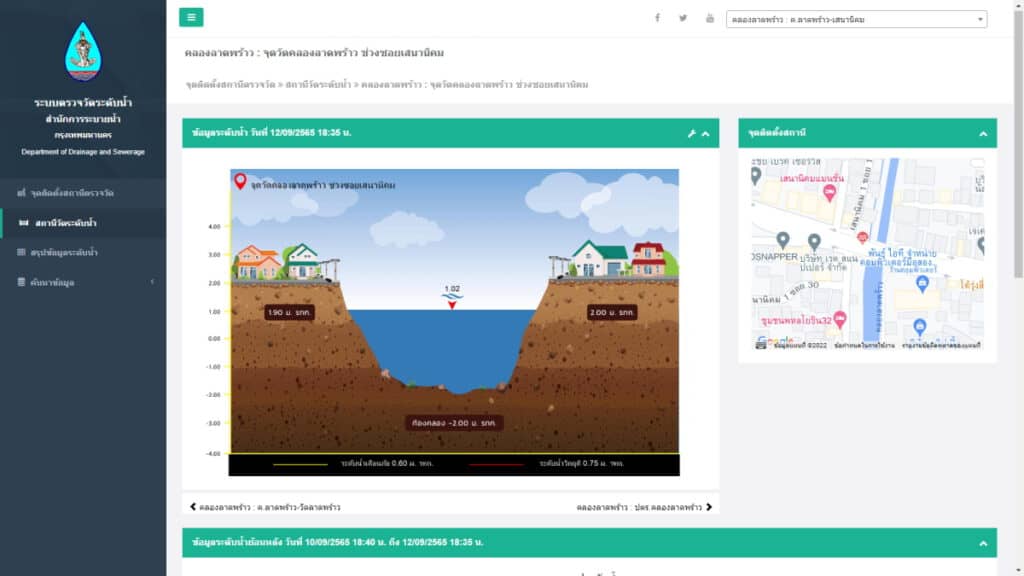The width and height of the screenshot is (1024, 576).
Task: Click the pink hotel marker เสนานิคมแมนชั่น on map
Action: tap(829, 193)
